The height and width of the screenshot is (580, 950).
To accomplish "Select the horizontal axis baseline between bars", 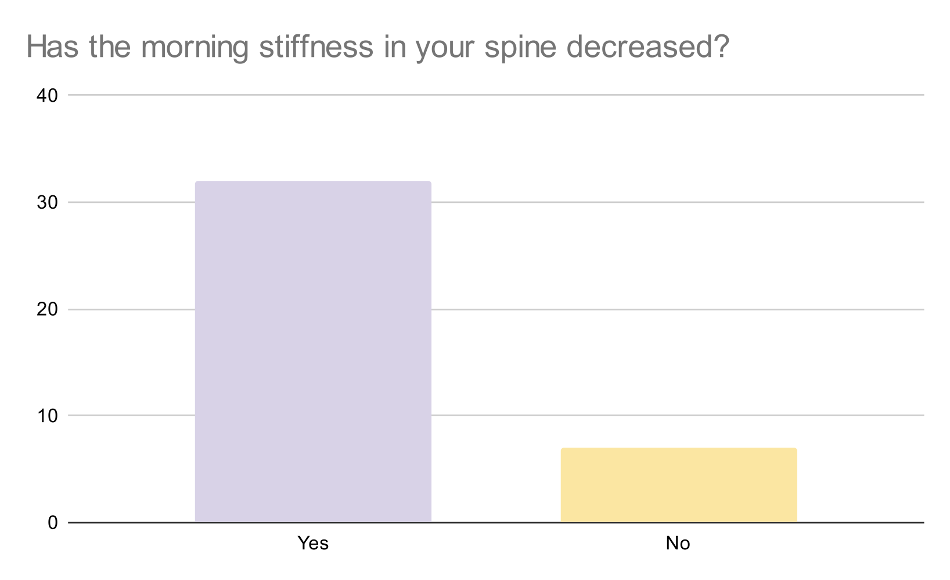I will 495,522.
